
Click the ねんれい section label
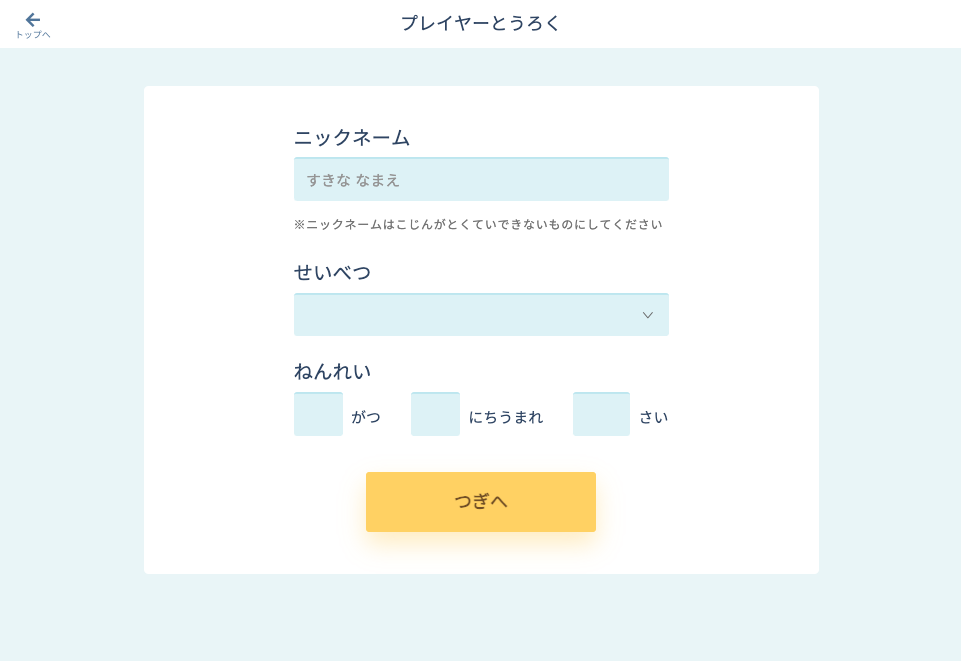tap(332, 371)
